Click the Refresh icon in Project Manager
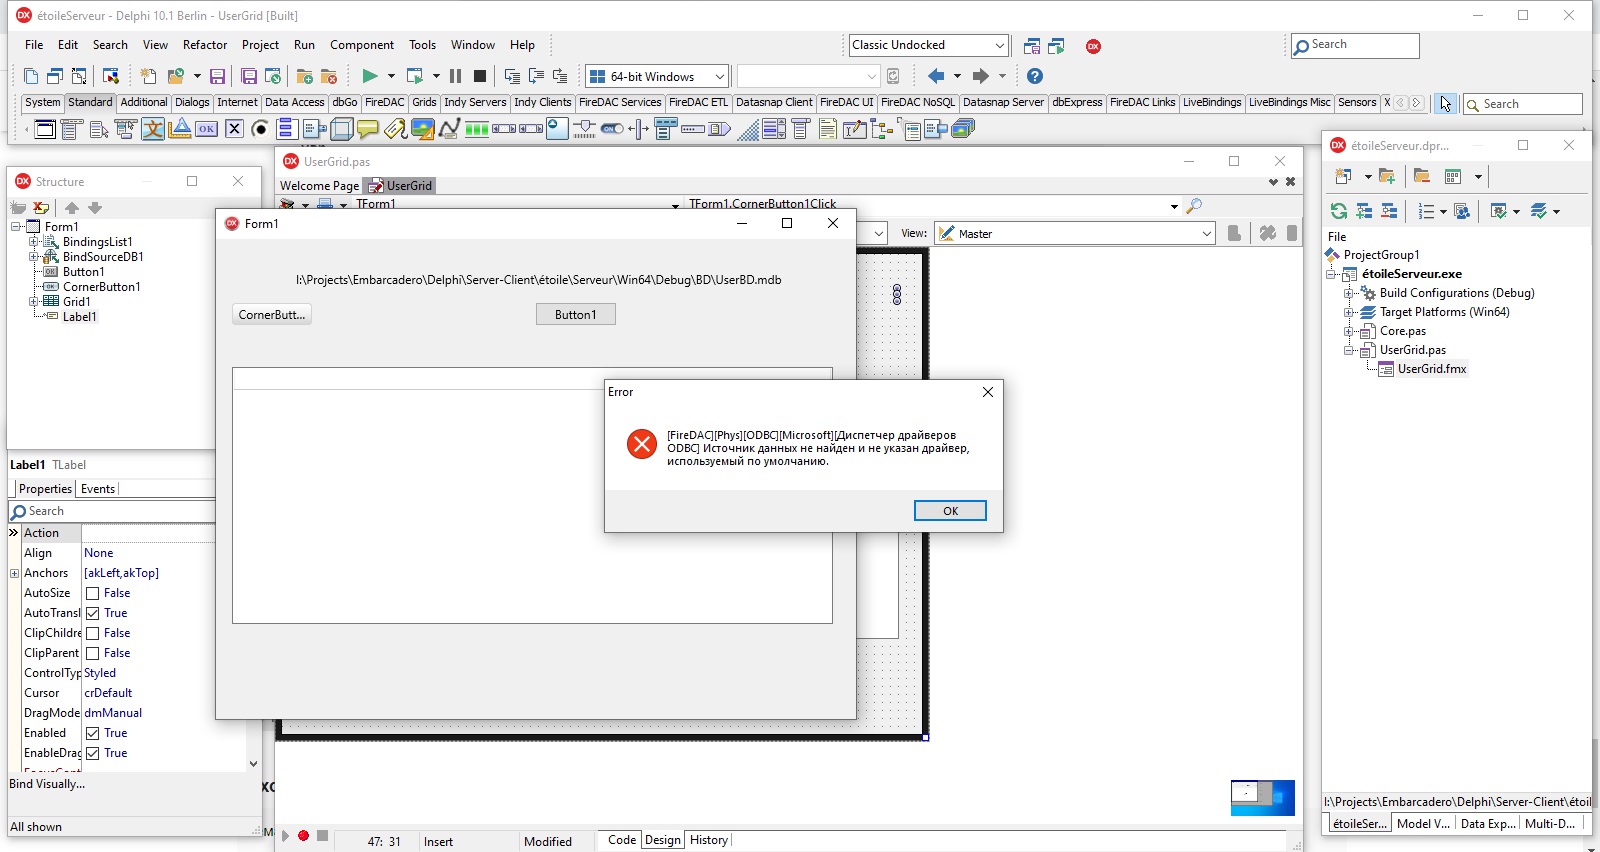The height and width of the screenshot is (852, 1600). (x=1338, y=211)
